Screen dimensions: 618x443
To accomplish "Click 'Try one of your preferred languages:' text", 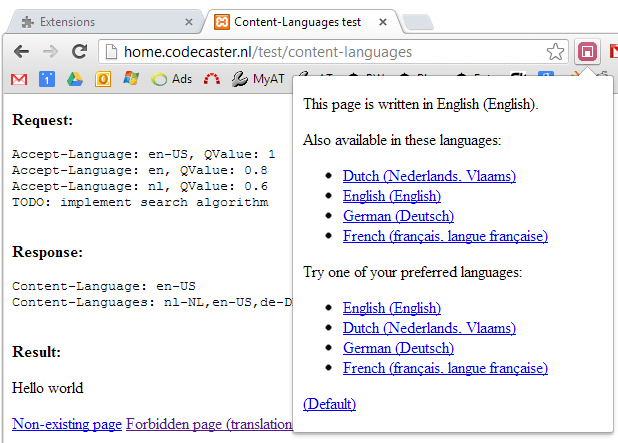I will click(x=413, y=272).
